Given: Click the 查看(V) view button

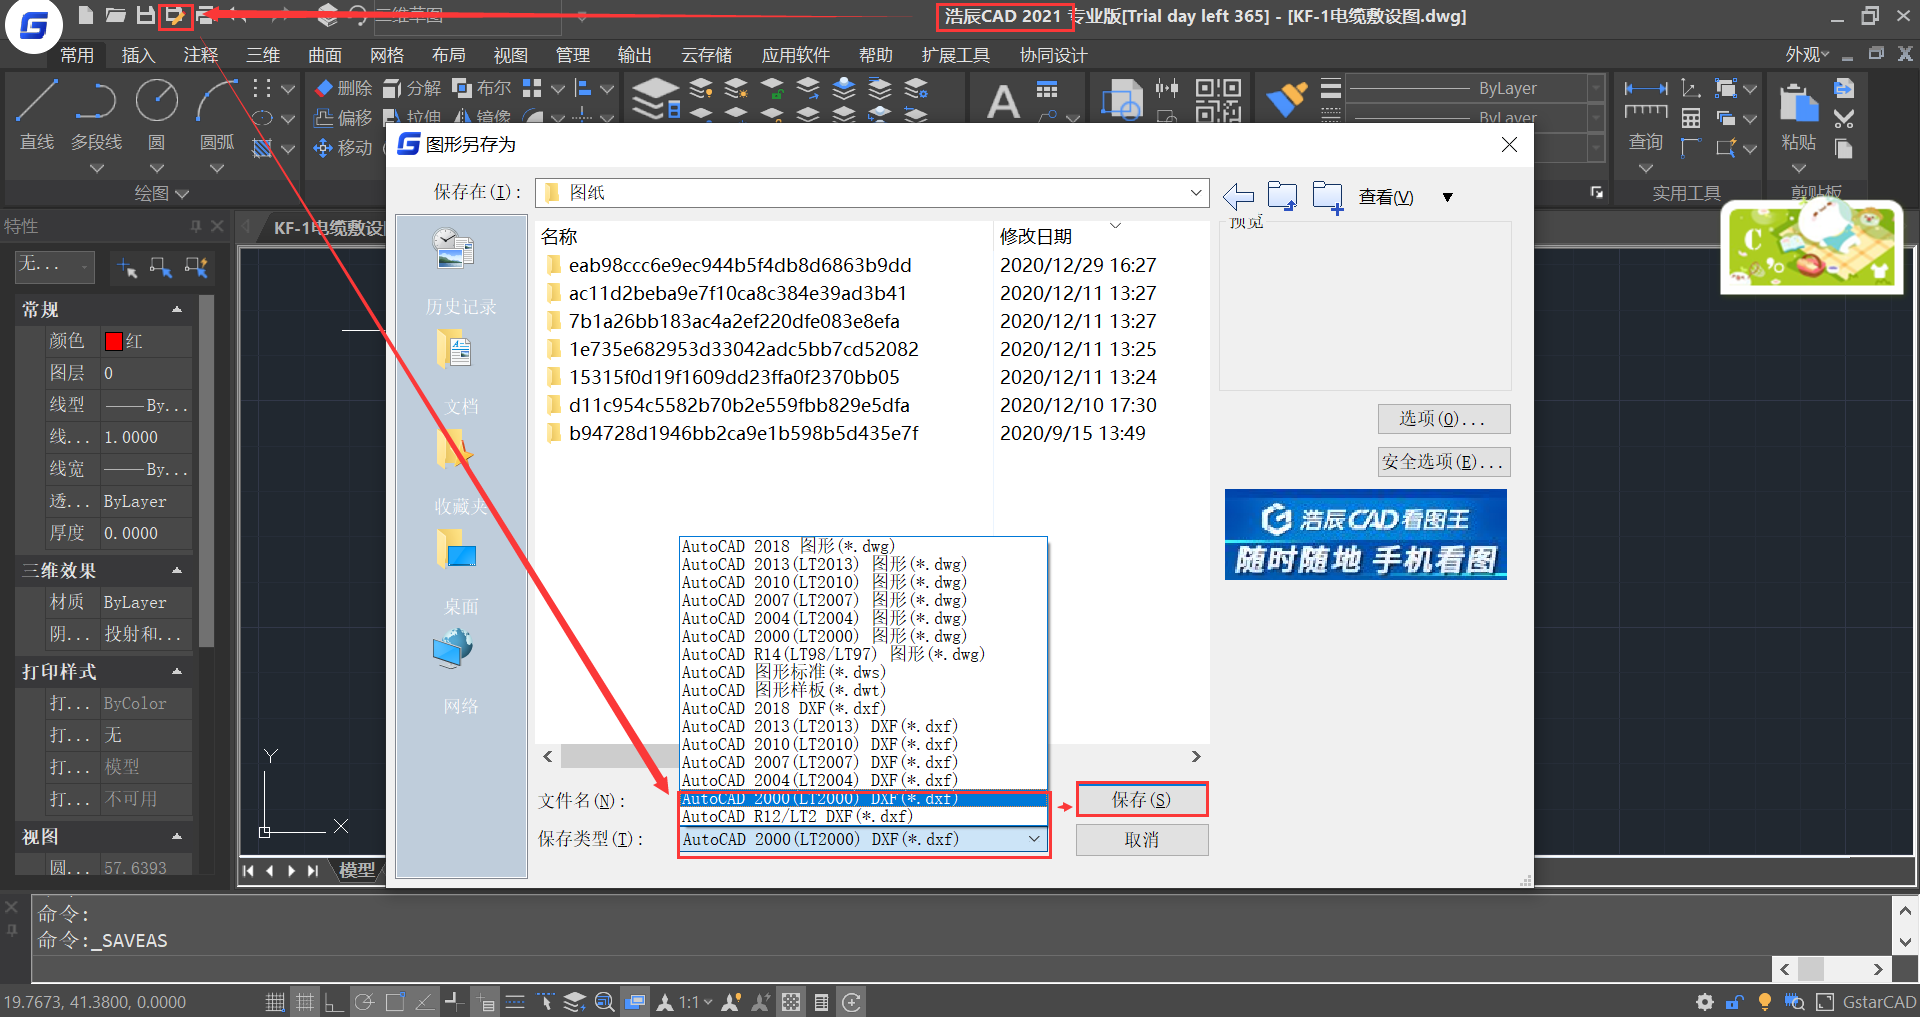Looking at the screenshot, I should pyautogui.click(x=1386, y=197).
